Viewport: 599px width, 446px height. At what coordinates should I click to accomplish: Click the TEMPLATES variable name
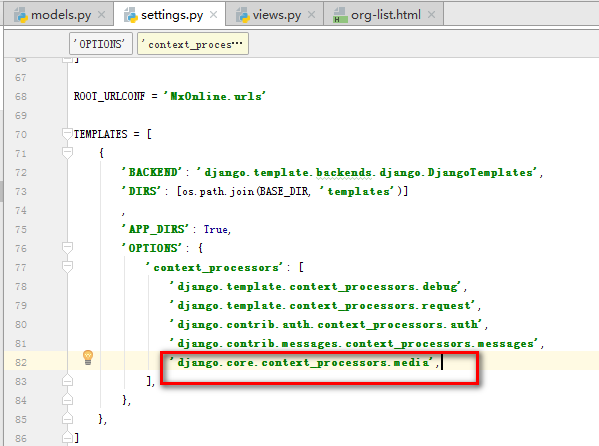tap(100, 134)
